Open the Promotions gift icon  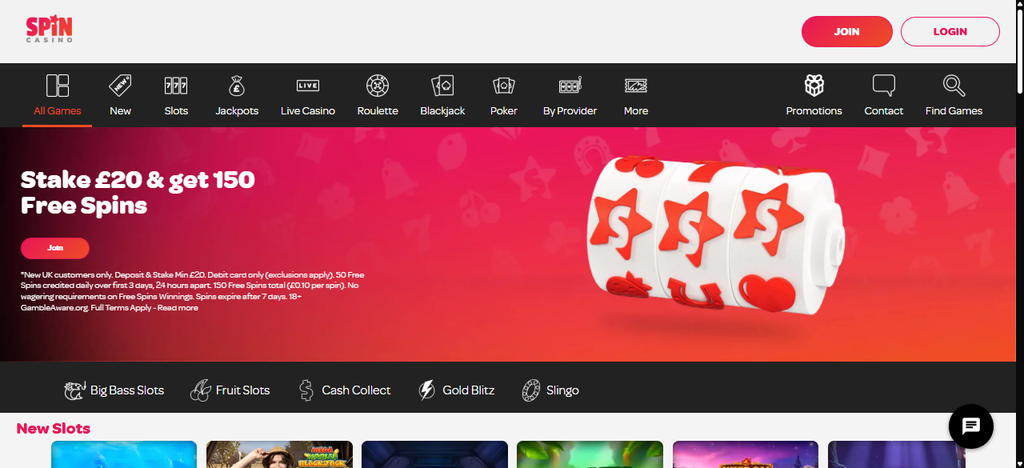click(814, 86)
